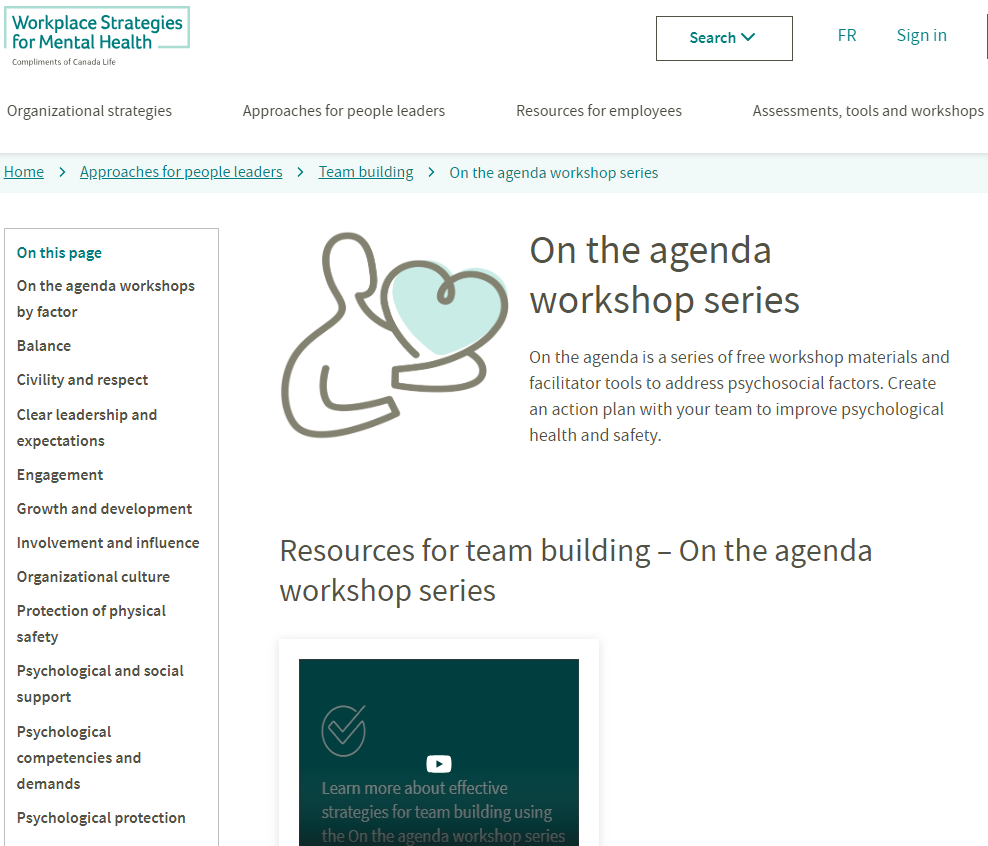Click Resources for team building section heading

click(x=576, y=570)
